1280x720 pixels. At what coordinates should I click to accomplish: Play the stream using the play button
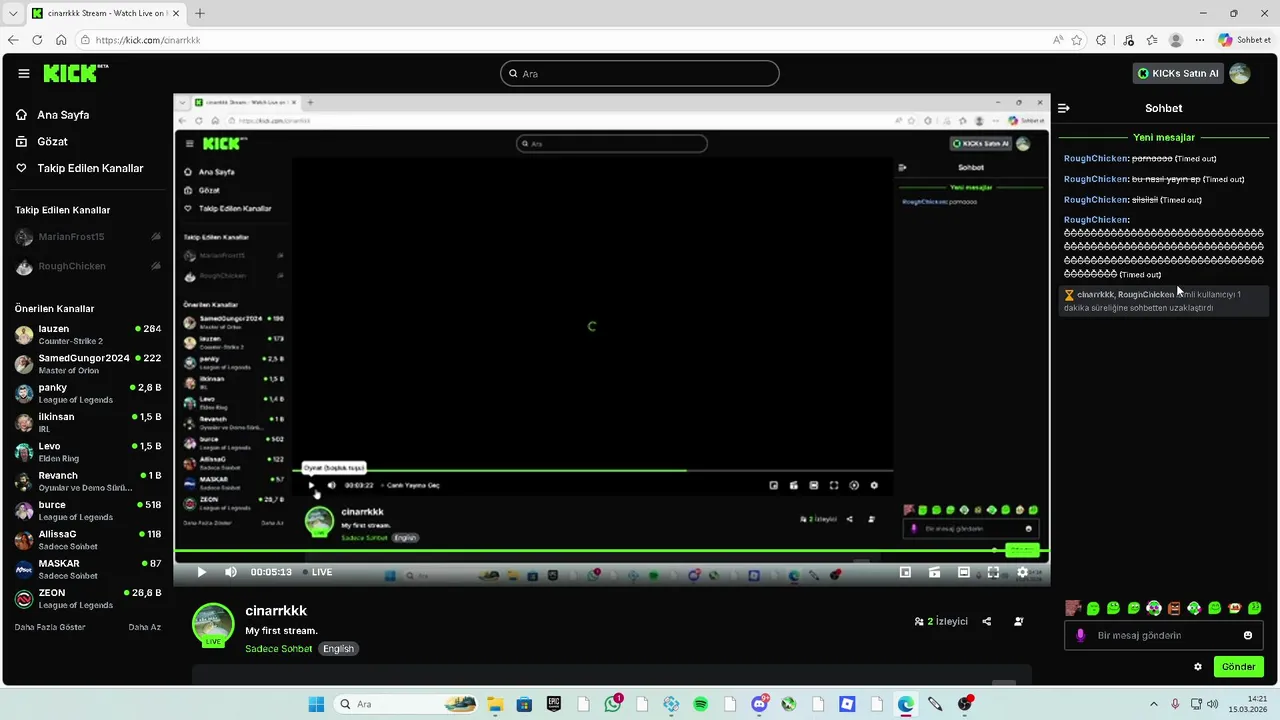click(201, 572)
